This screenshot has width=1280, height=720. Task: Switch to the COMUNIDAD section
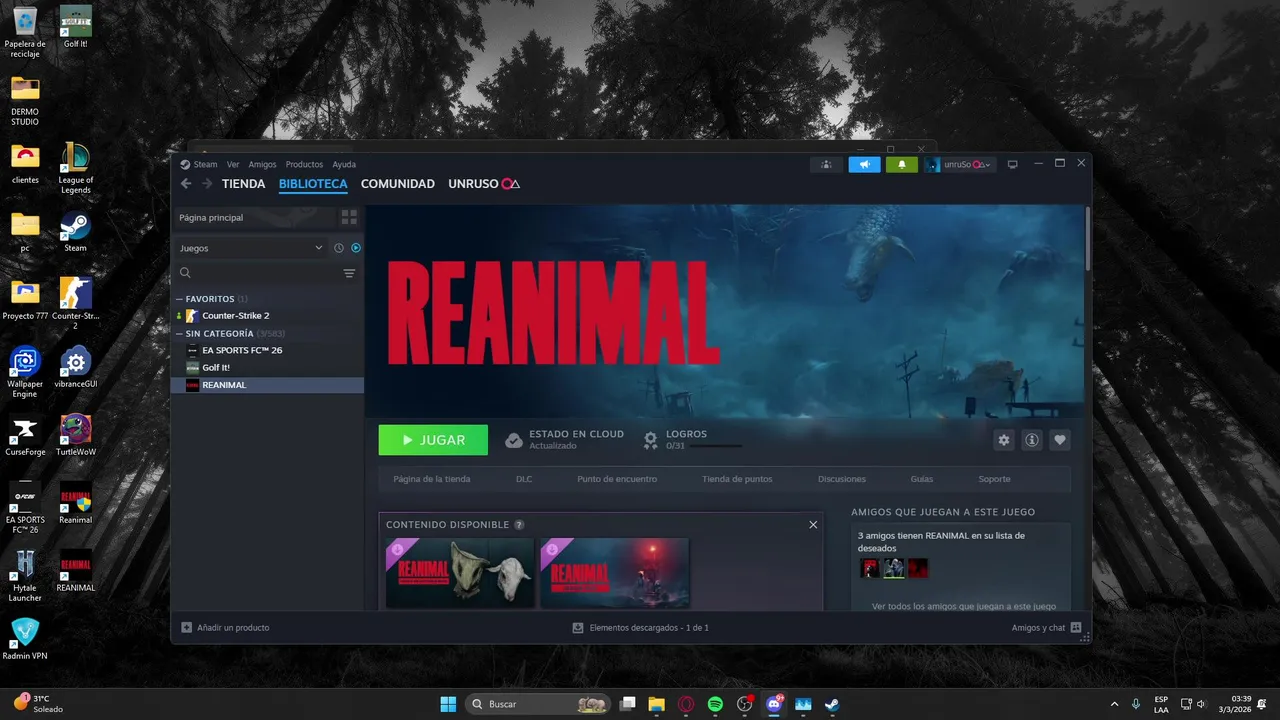(x=398, y=184)
